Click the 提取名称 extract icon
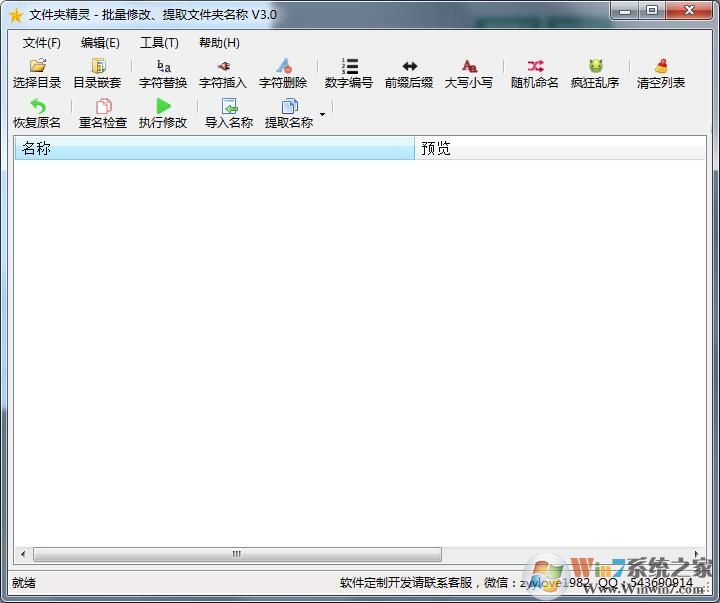The image size is (720, 603). coord(289,106)
